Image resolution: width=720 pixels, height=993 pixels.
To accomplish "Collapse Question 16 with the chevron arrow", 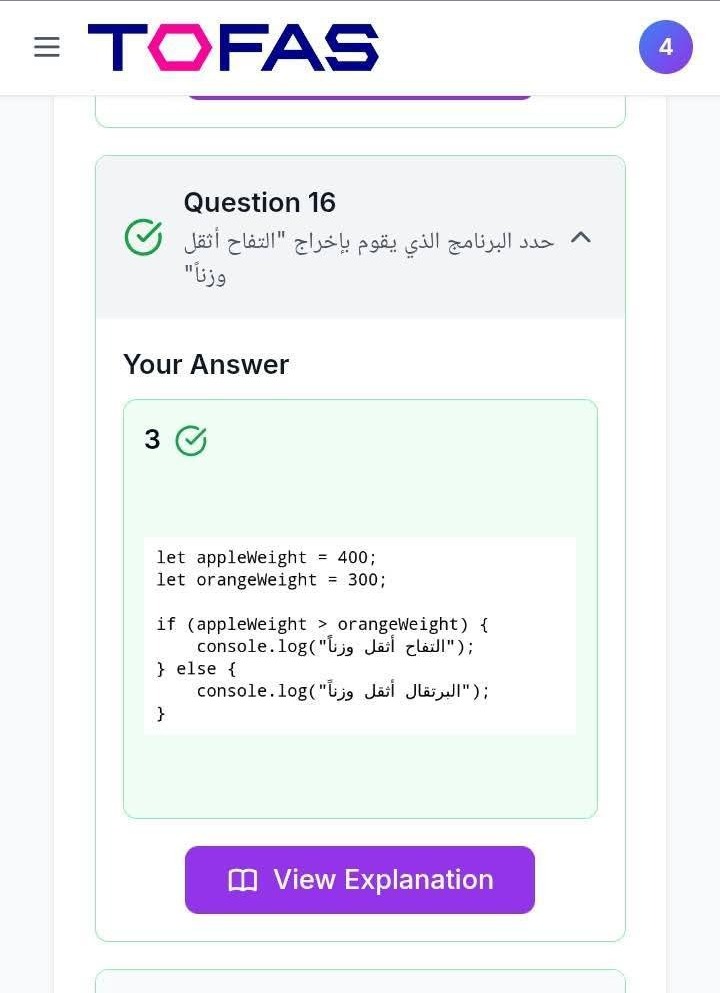I will coord(580,238).
